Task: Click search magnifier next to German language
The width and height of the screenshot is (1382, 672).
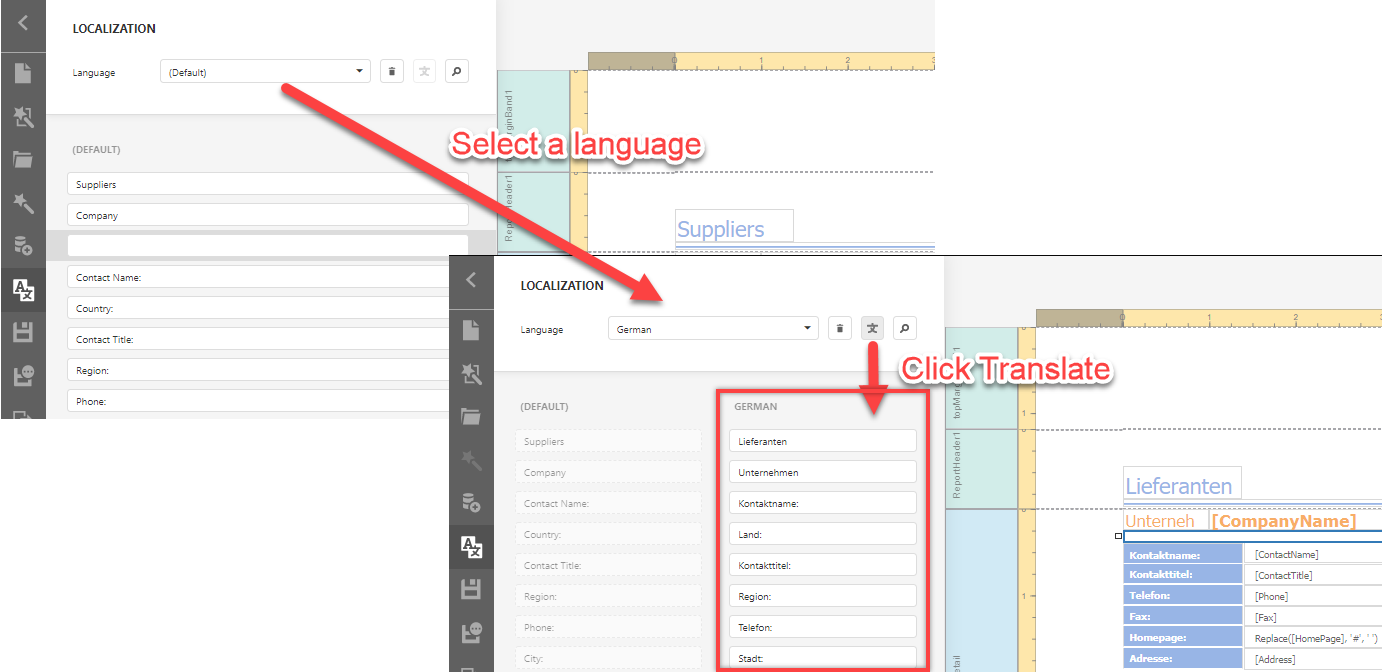Action: click(904, 328)
